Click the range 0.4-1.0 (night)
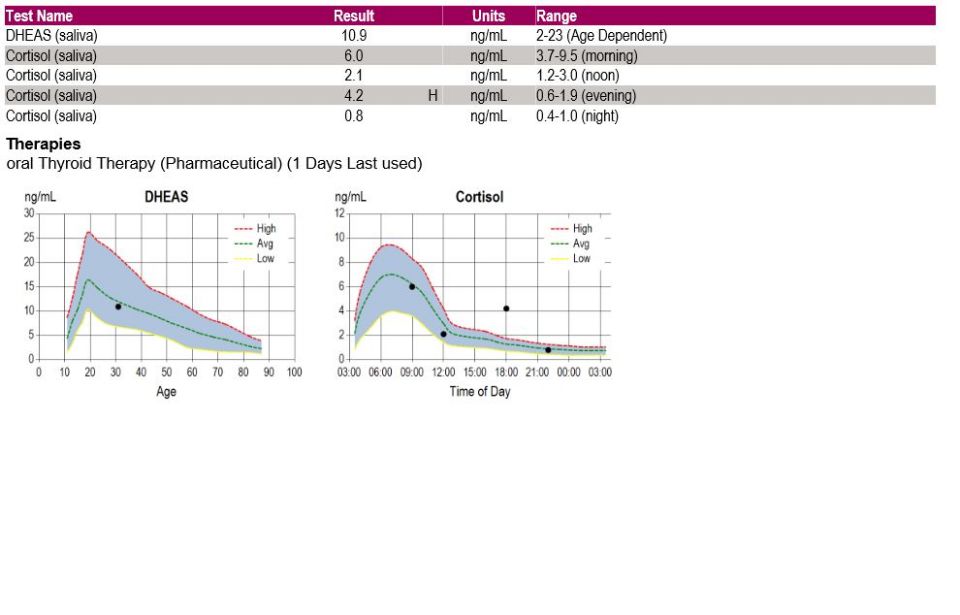The image size is (960, 615). tap(577, 116)
